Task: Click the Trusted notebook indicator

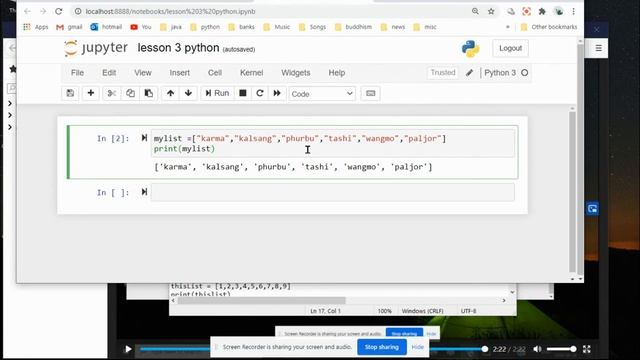Action: [443, 73]
